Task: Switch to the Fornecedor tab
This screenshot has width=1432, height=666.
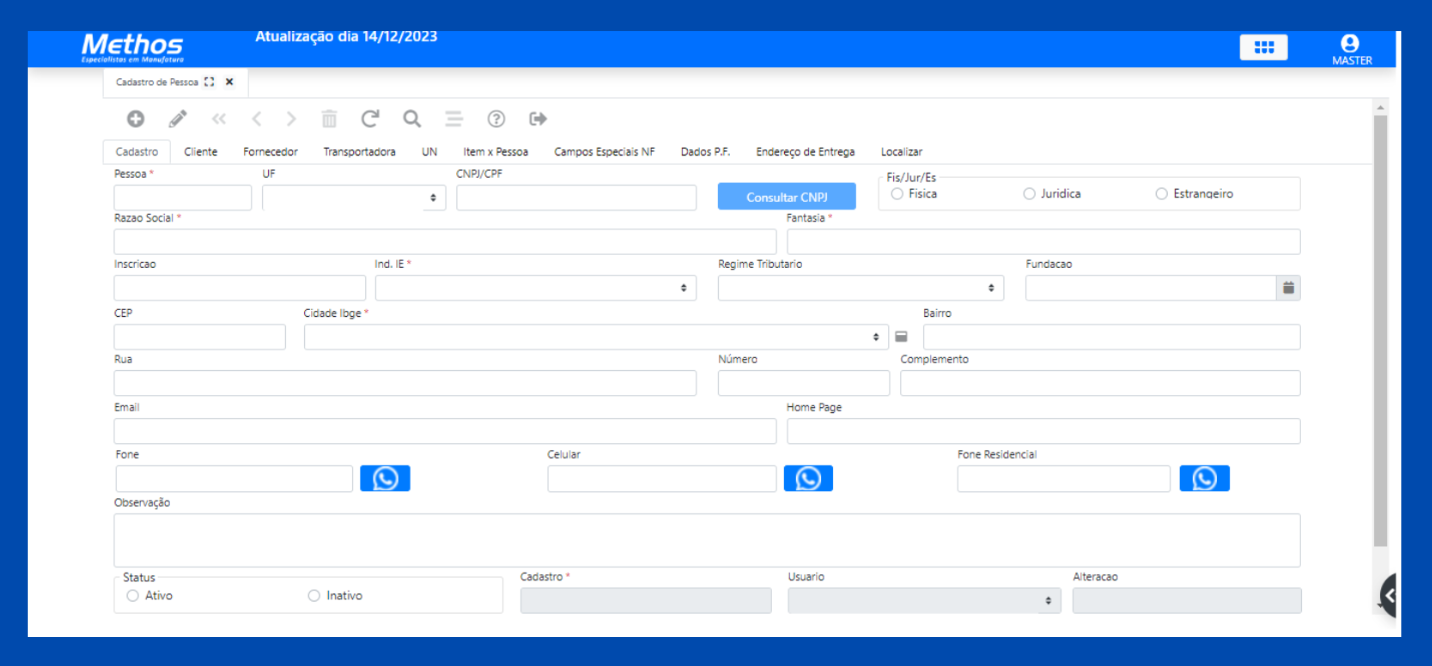Action: 270,152
